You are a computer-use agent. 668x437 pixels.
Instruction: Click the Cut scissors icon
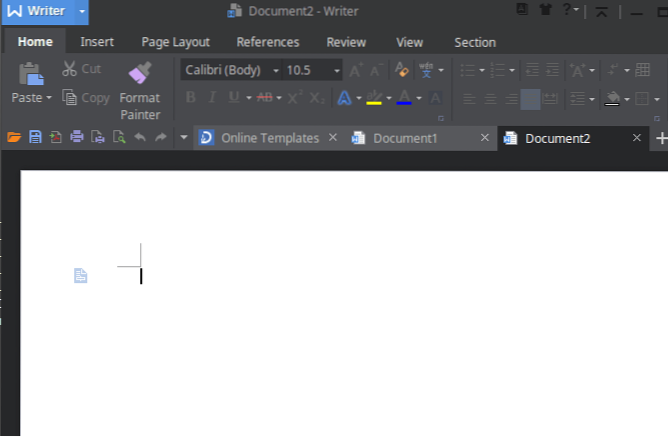click(x=70, y=69)
